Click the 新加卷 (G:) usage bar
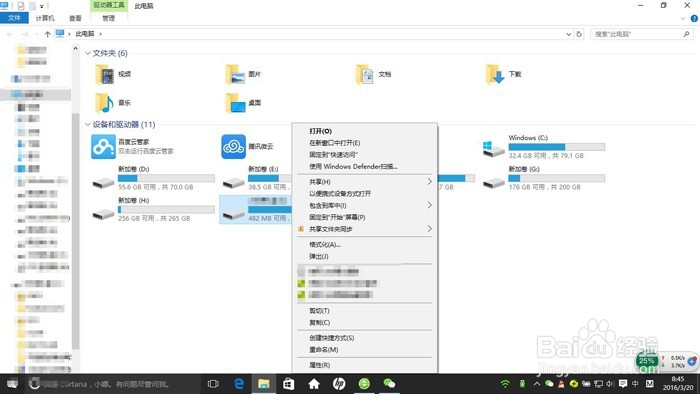 coord(557,178)
